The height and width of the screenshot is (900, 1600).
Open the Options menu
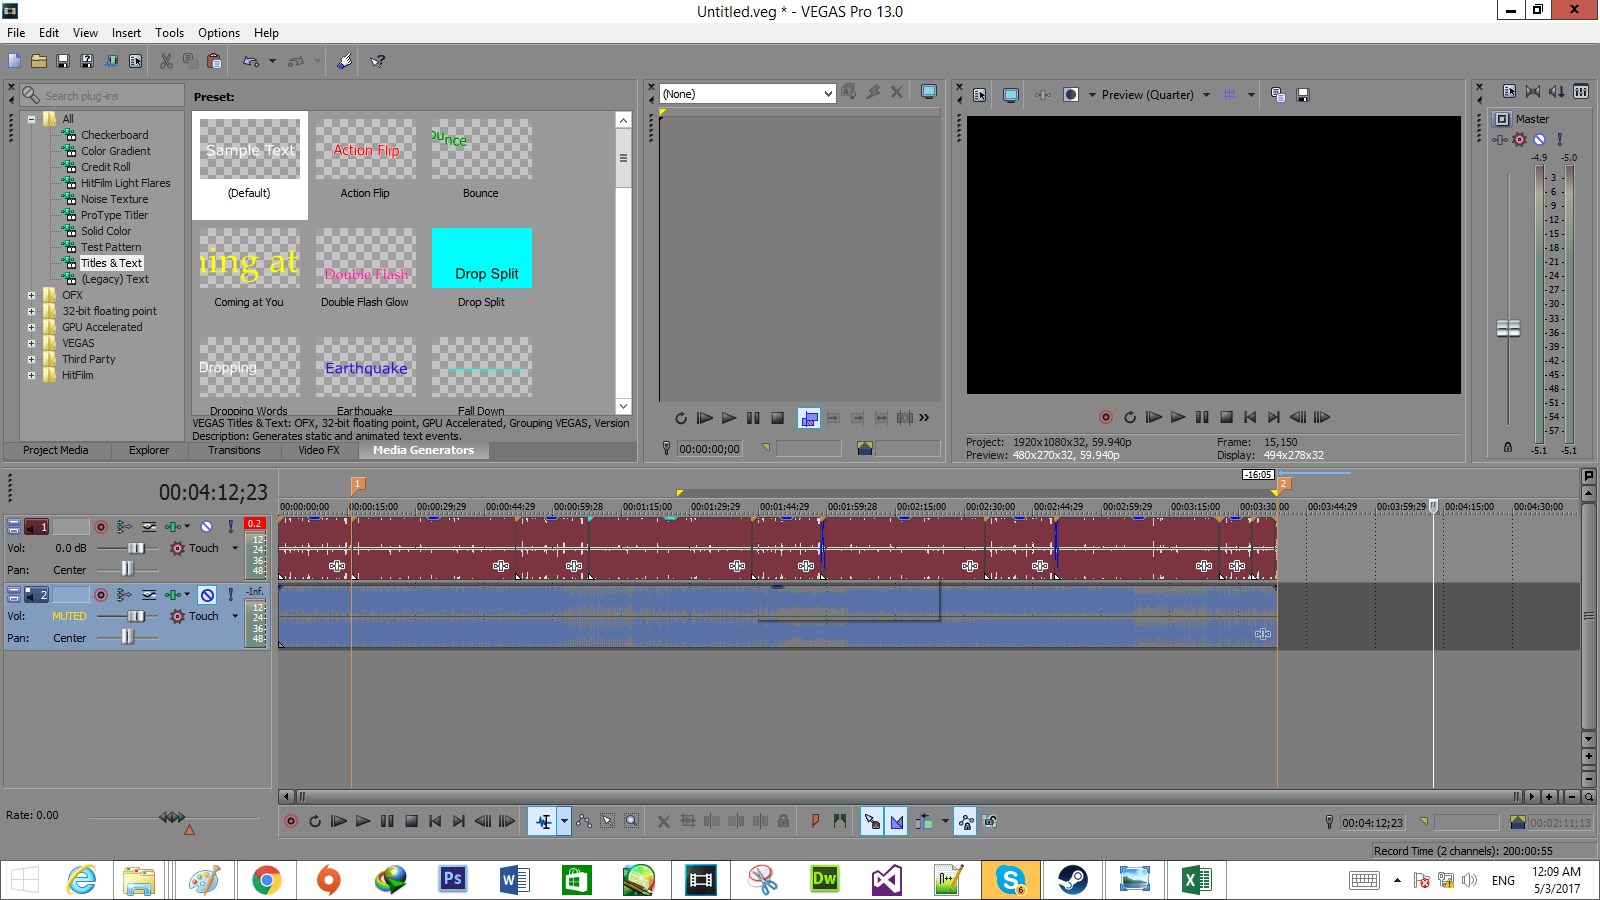click(x=219, y=33)
